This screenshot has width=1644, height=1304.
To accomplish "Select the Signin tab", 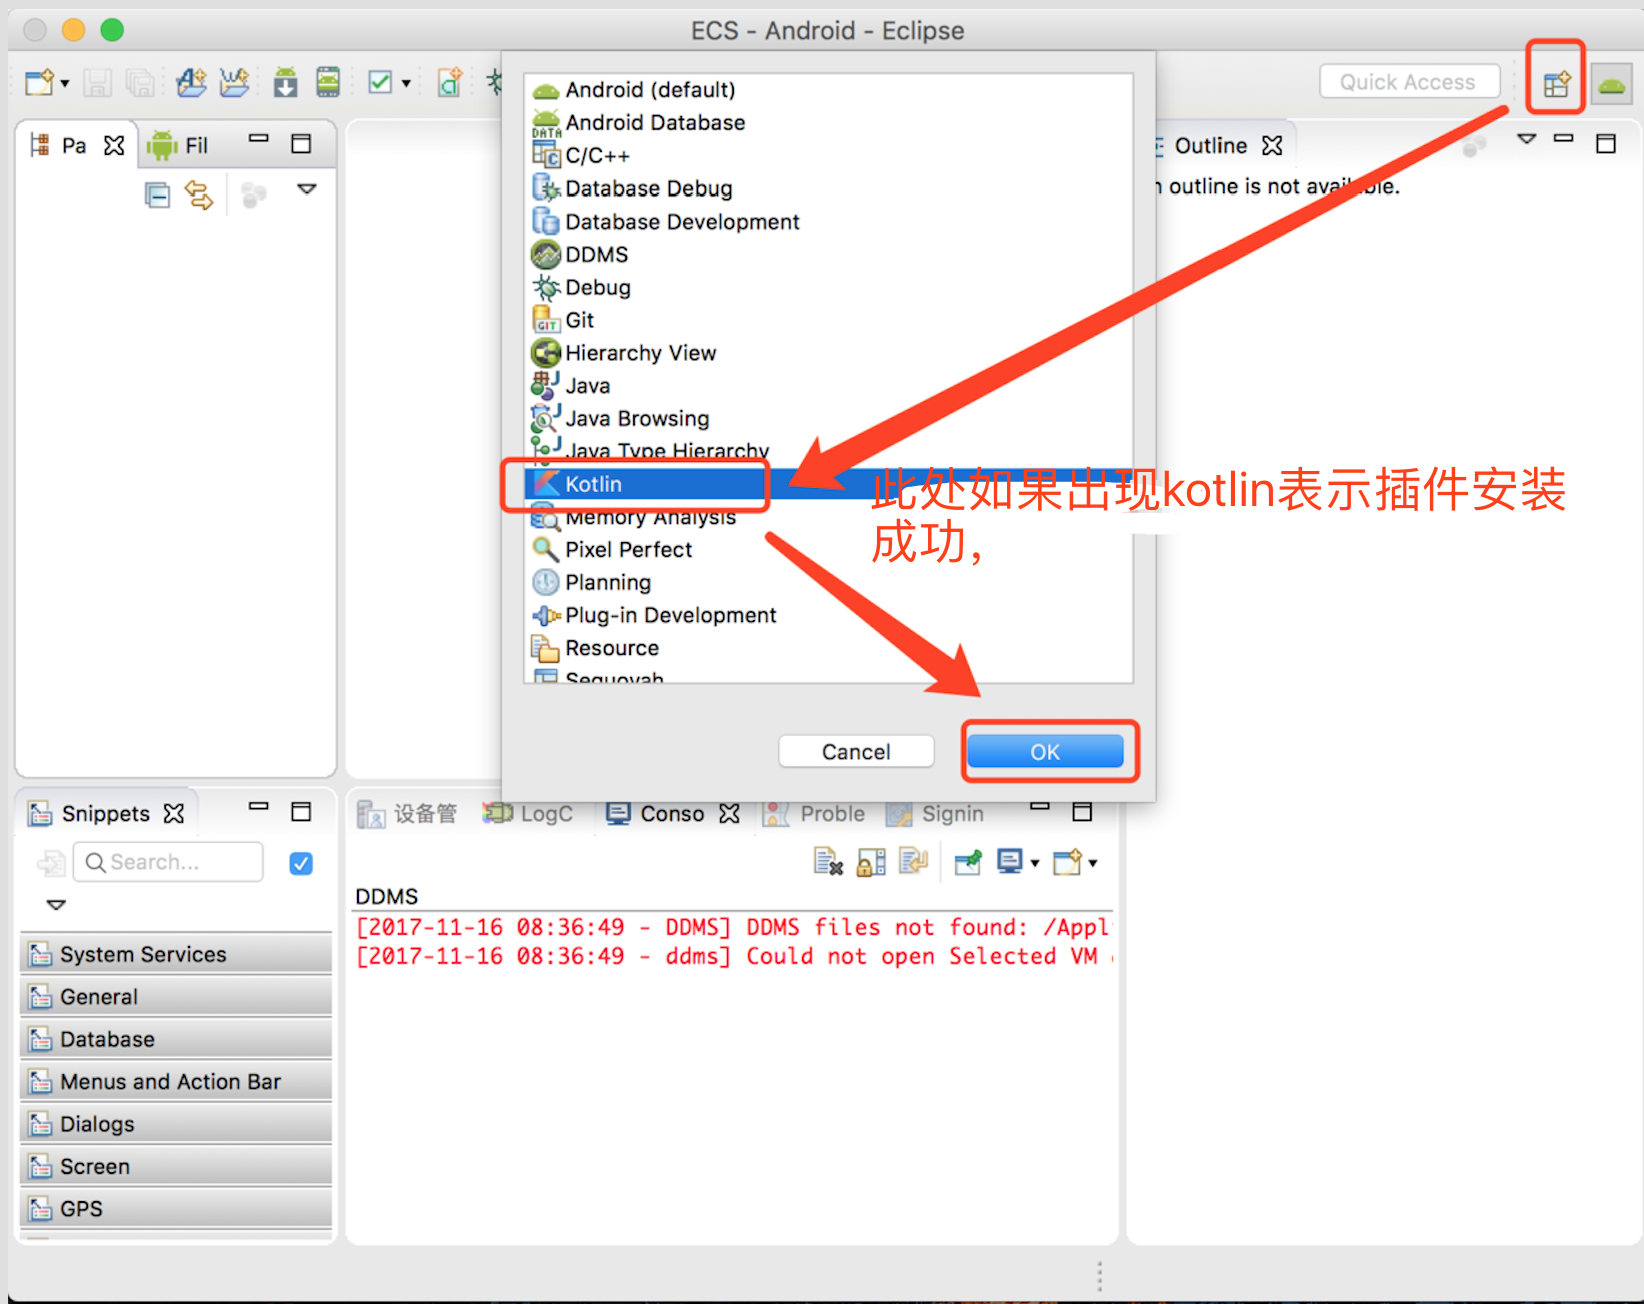I will pyautogui.click(x=936, y=814).
